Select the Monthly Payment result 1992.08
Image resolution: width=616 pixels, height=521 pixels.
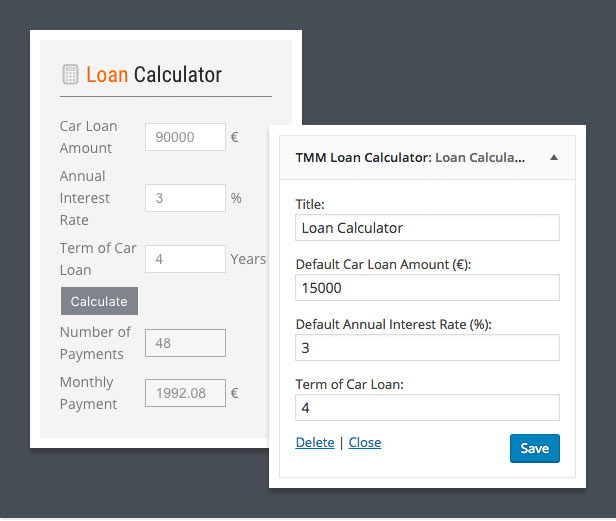point(185,393)
